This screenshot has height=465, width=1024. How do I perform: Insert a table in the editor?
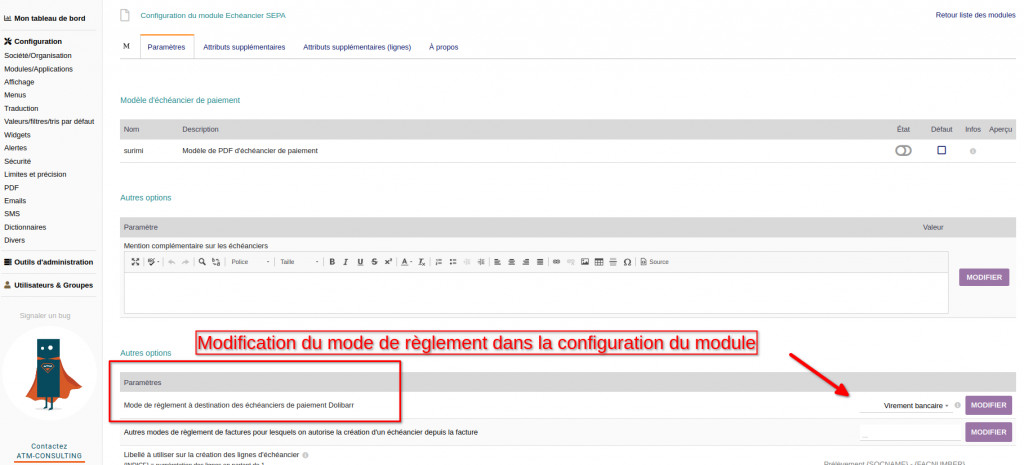tap(599, 262)
